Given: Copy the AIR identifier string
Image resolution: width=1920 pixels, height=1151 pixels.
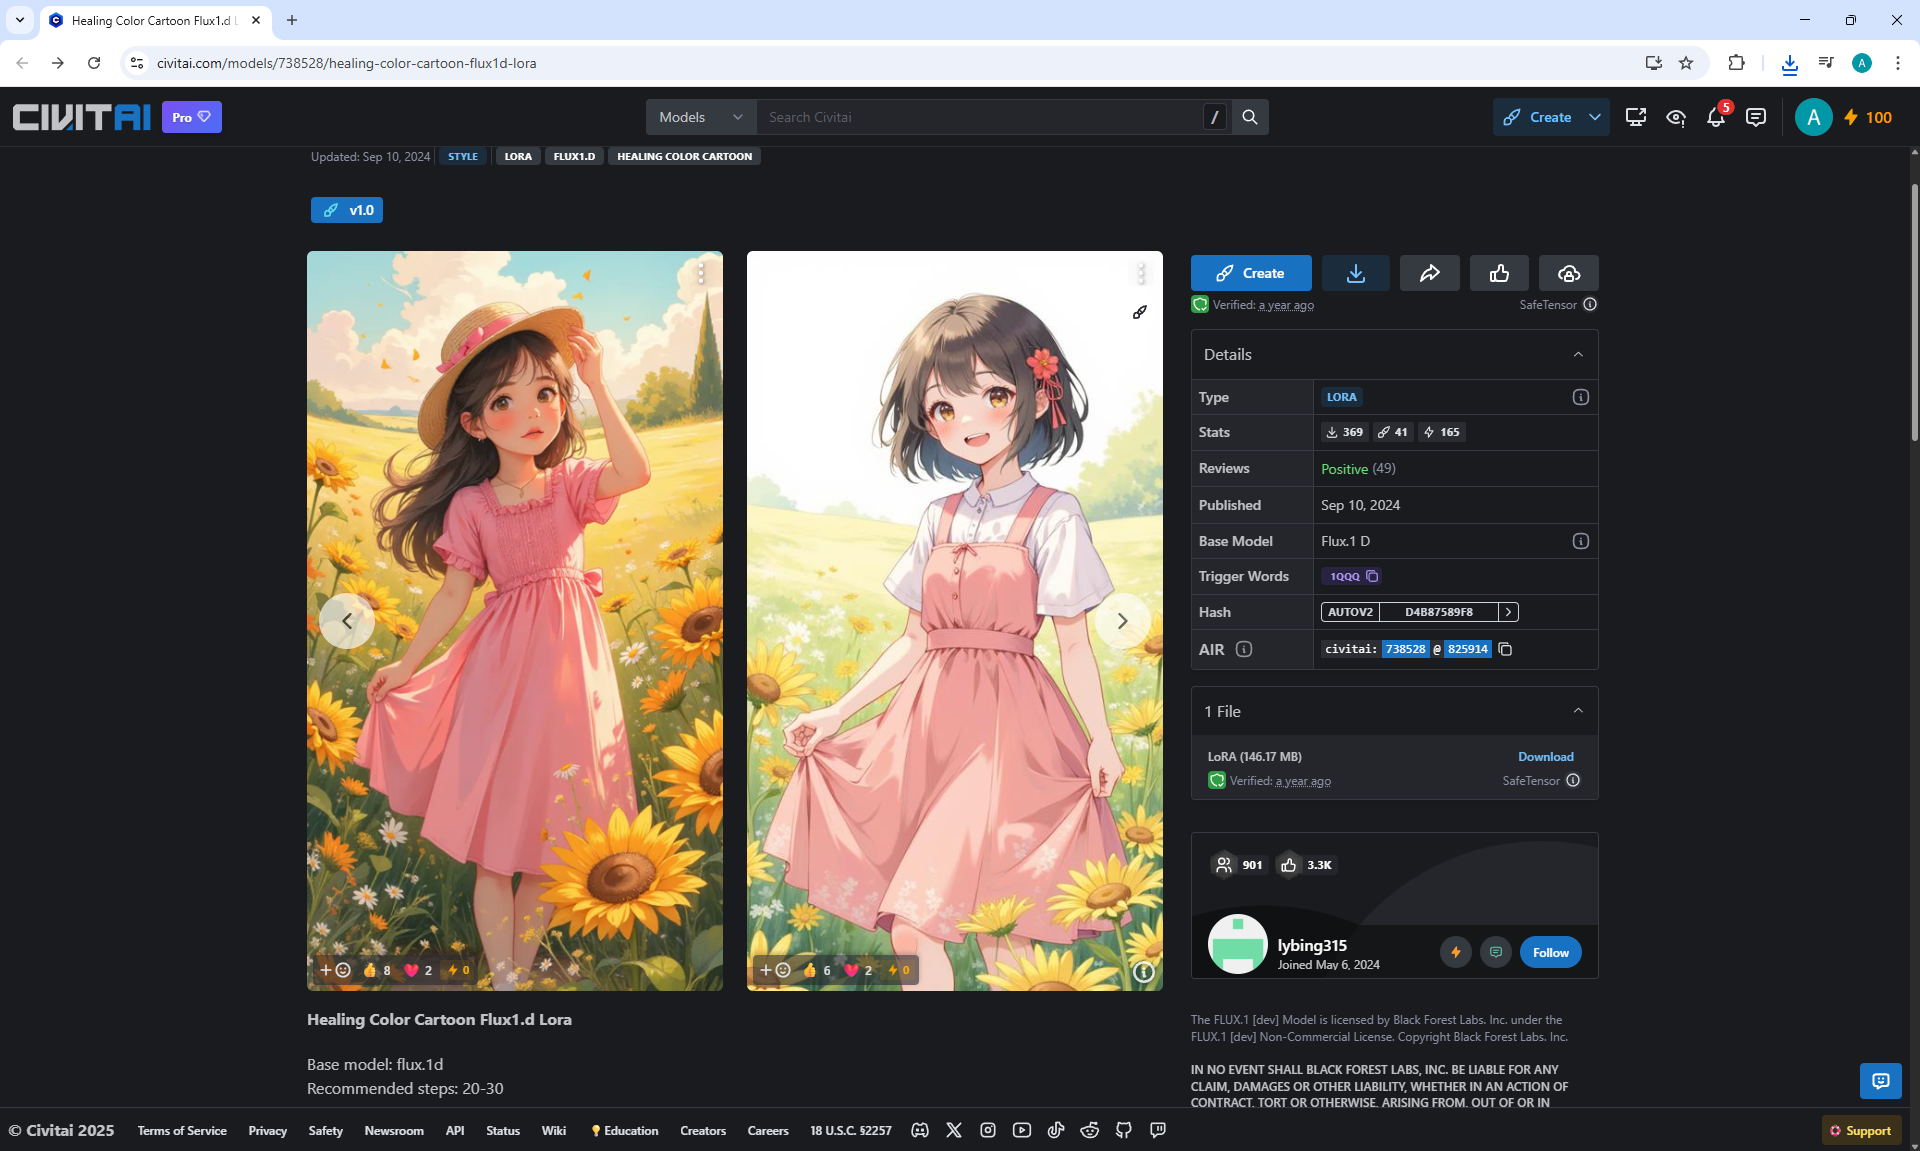Looking at the screenshot, I should [x=1505, y=649].
